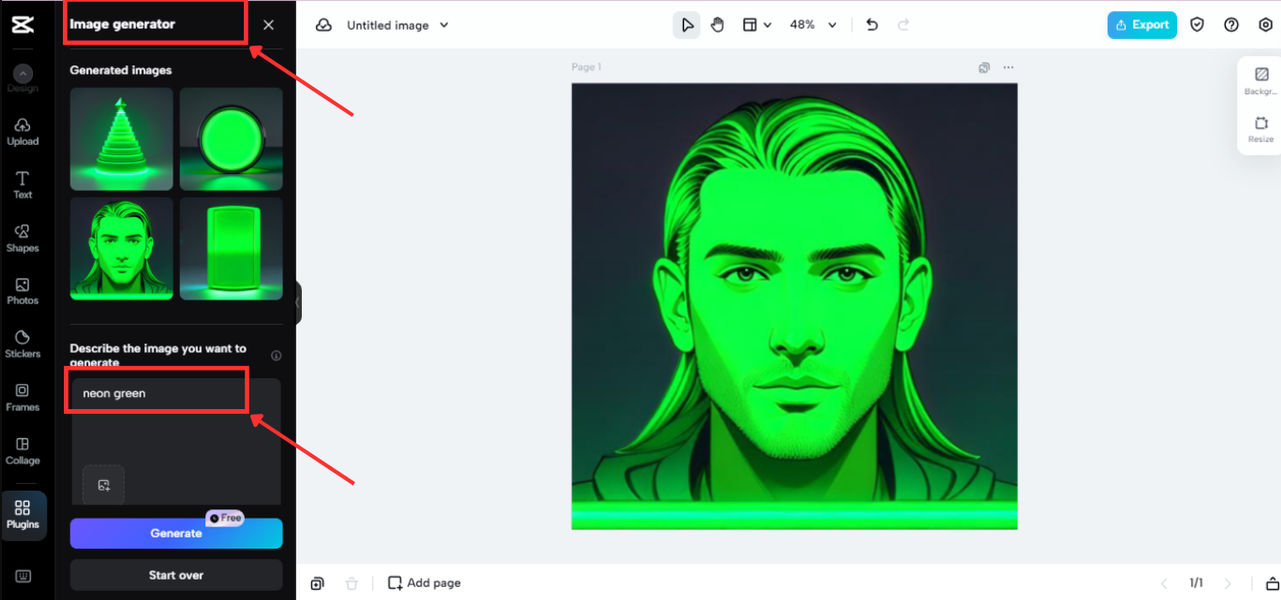The image size is (1281, 600).
Task: Open the Resize tool on the right
Action: click(x=1261, y=130)
